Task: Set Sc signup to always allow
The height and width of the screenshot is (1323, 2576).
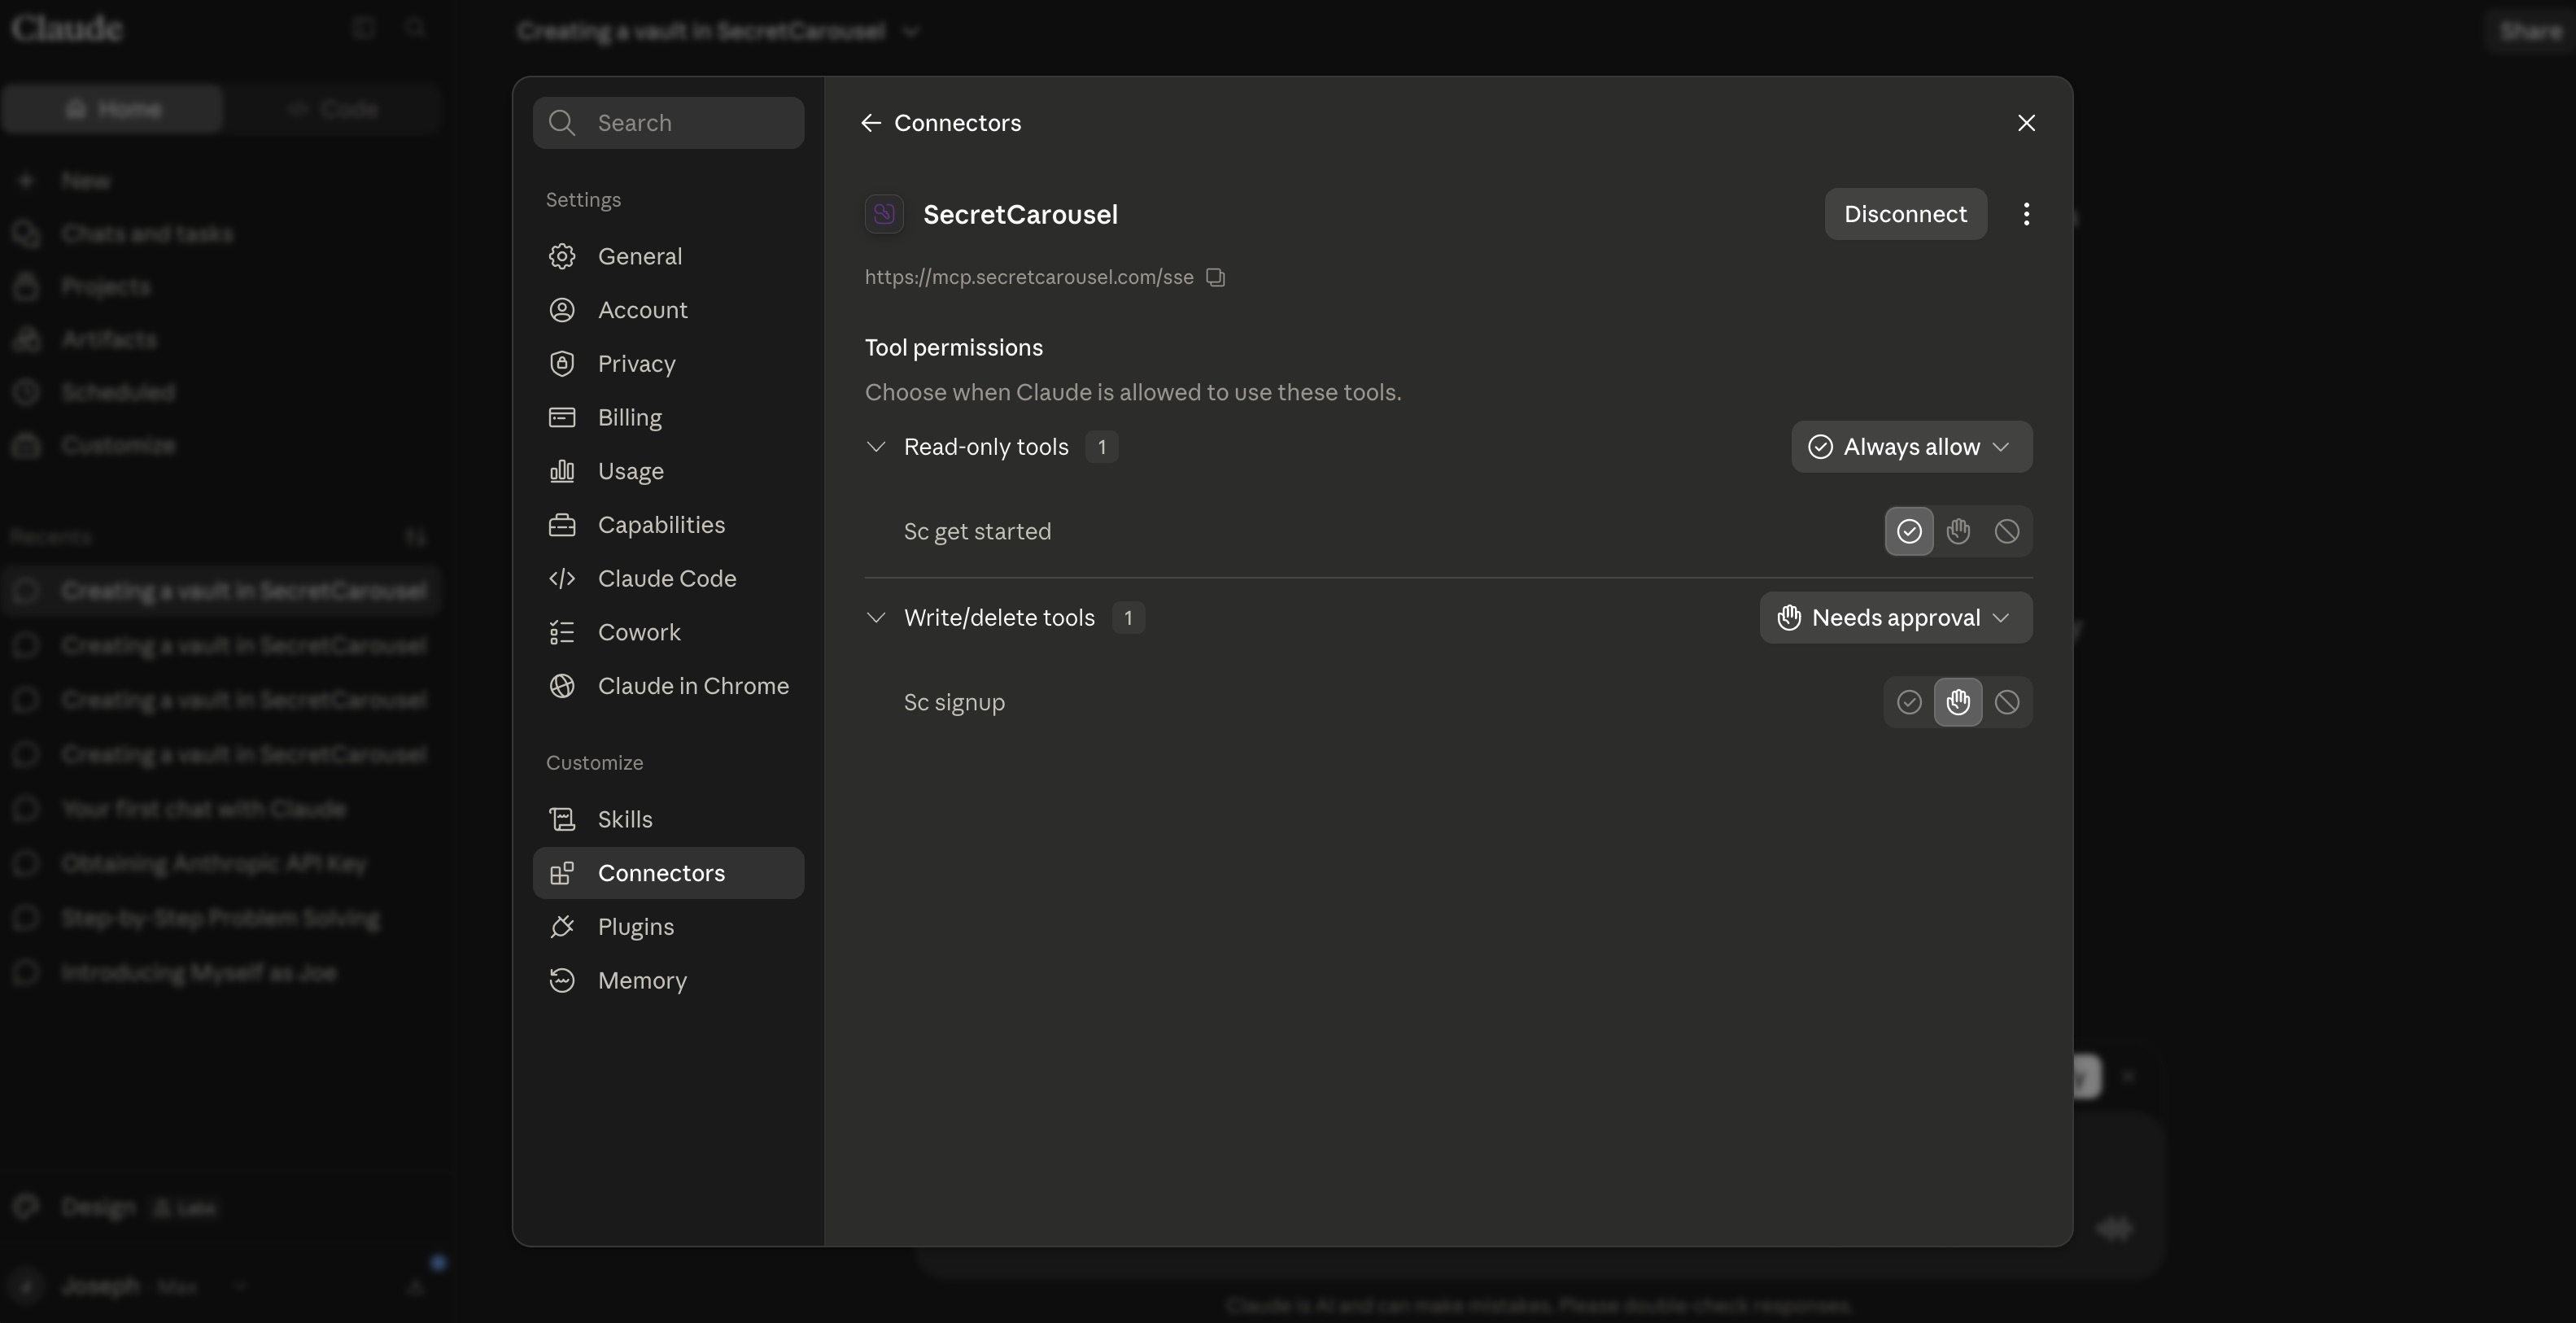Action: (x=1909, y=702)
